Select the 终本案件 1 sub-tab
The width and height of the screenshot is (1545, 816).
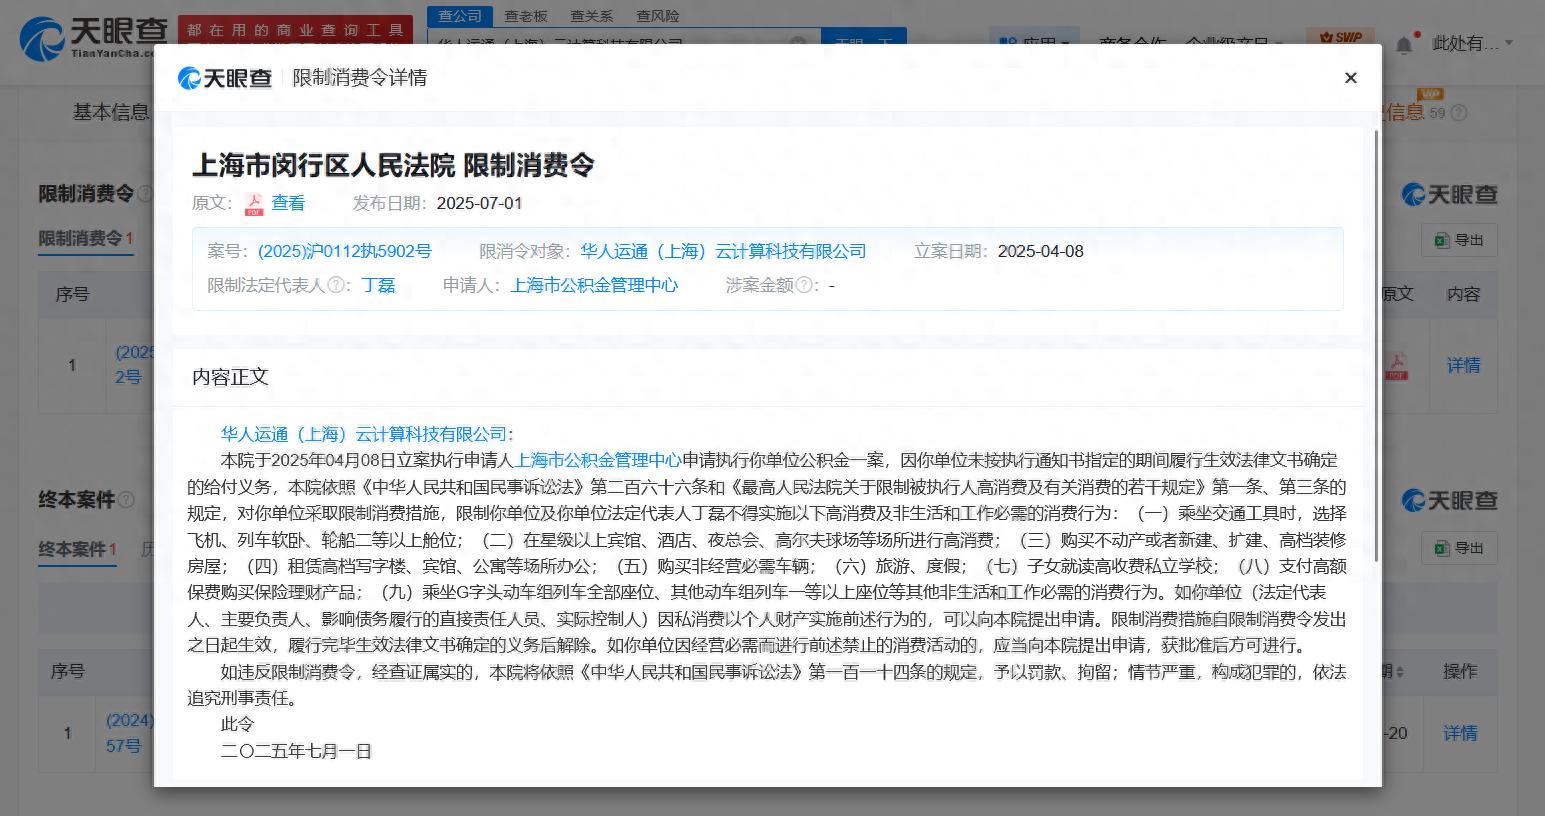78,549
